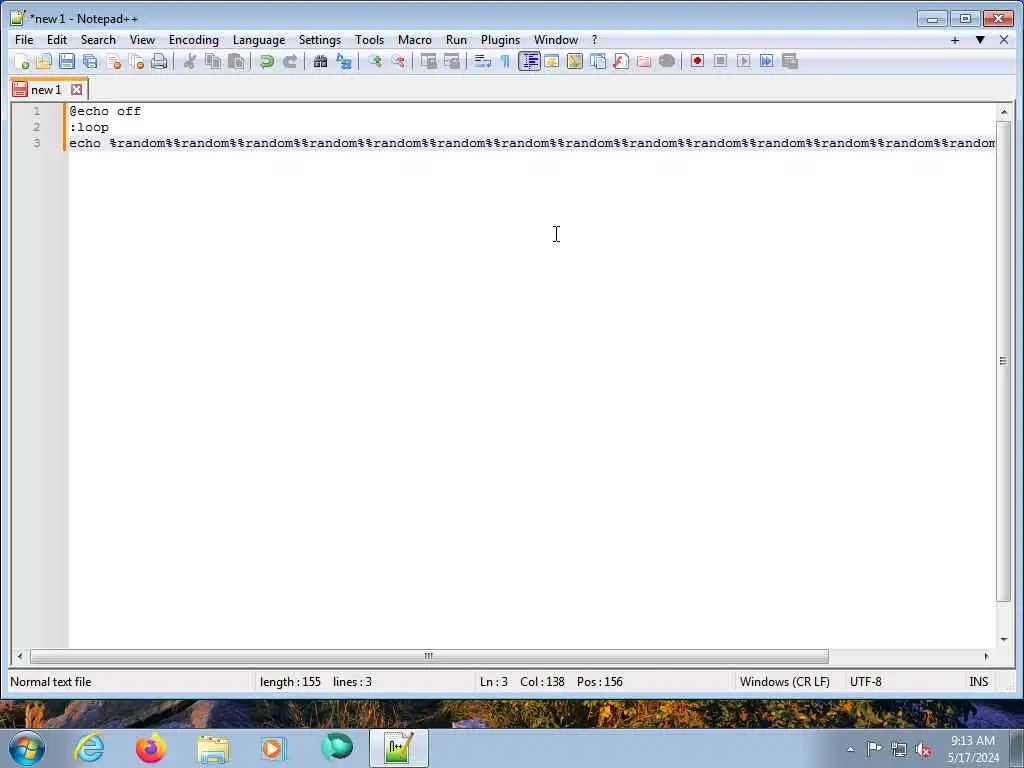
Task: Toggle the Show Indent Guide icon
Action: pos(529,61)
